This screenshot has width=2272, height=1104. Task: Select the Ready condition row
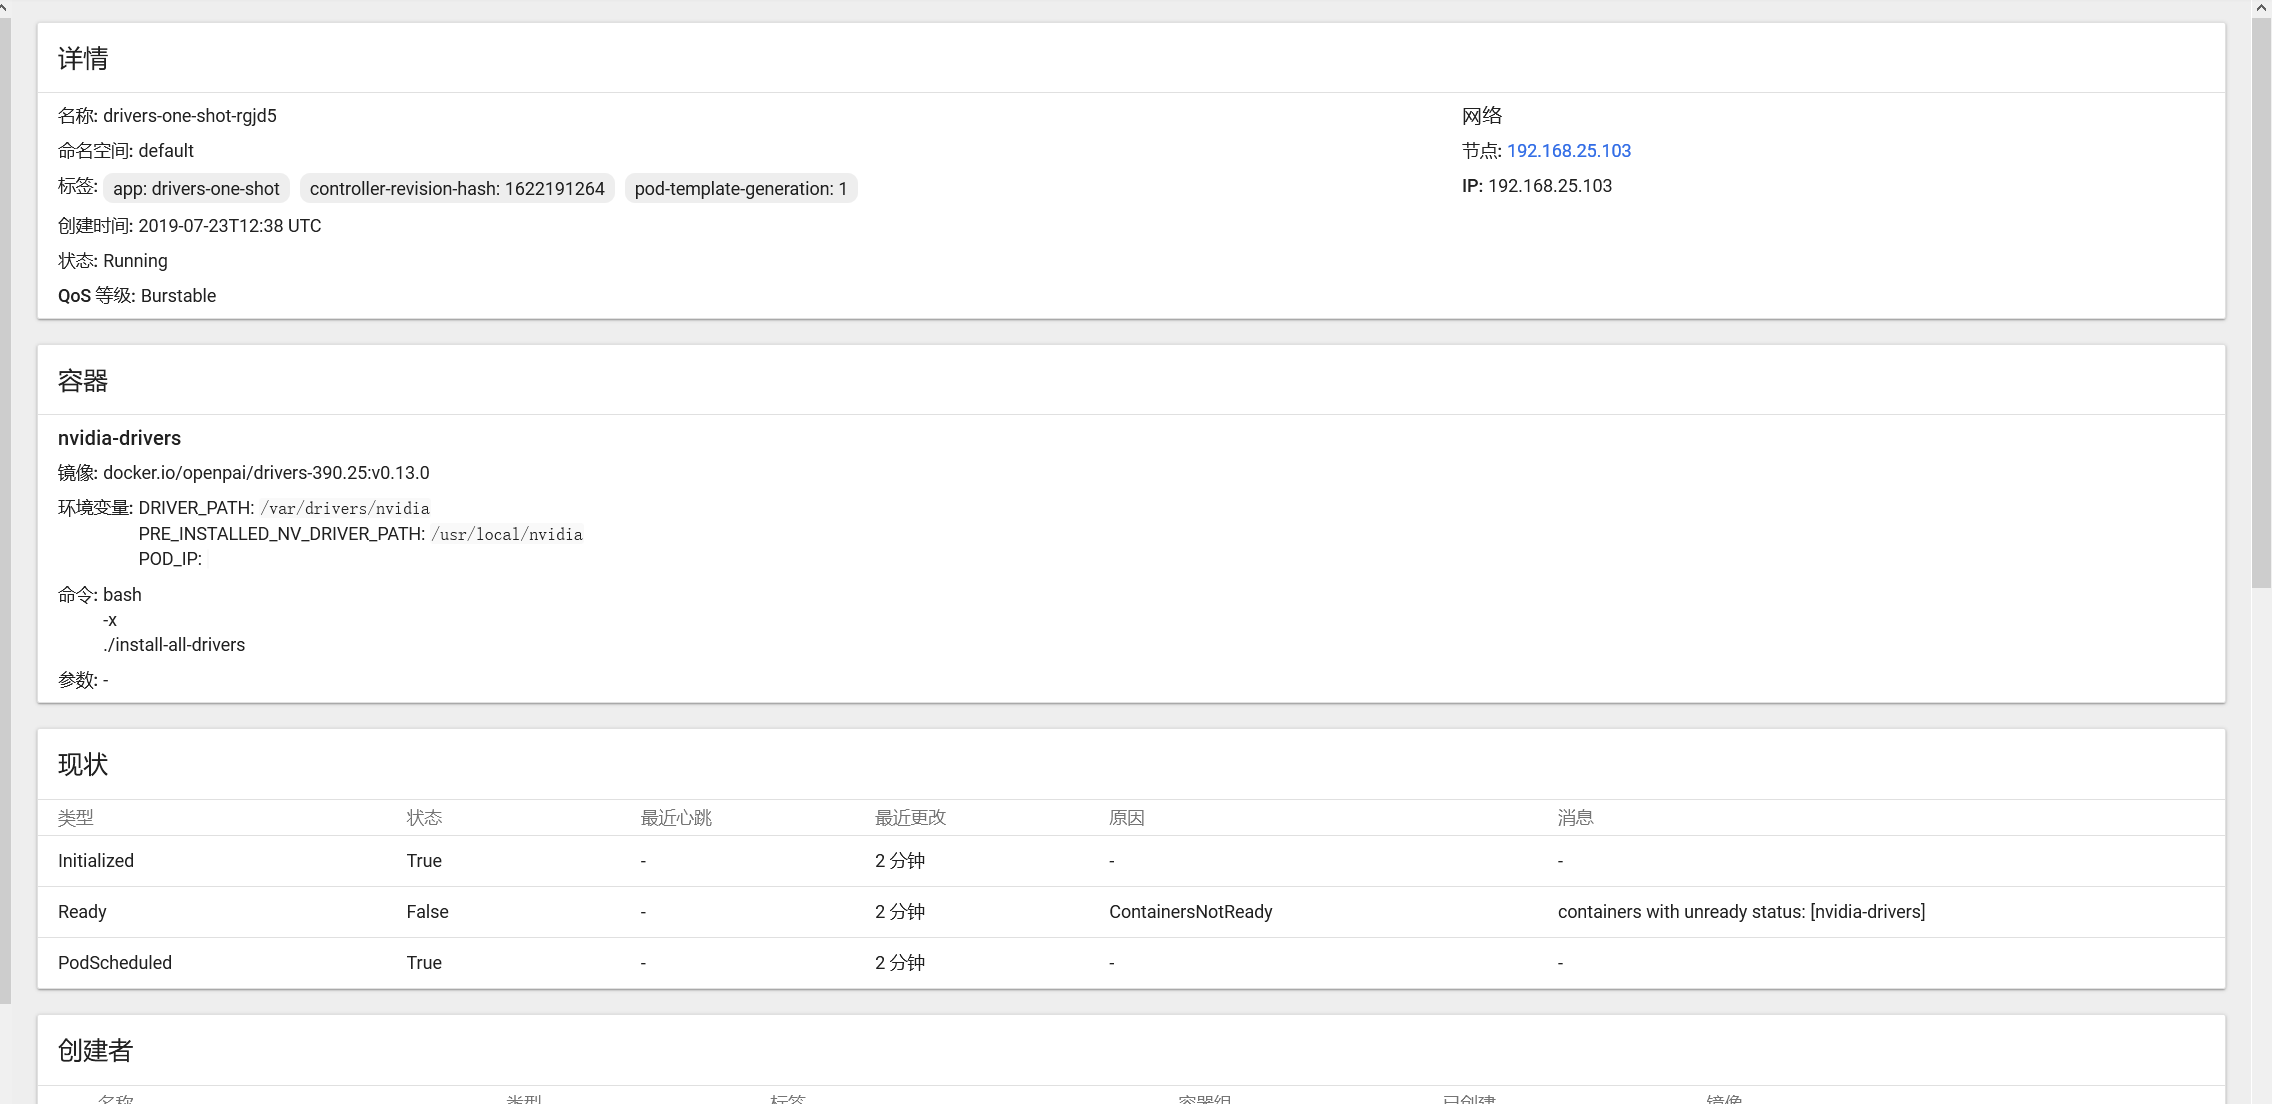[x=82, y=912]
